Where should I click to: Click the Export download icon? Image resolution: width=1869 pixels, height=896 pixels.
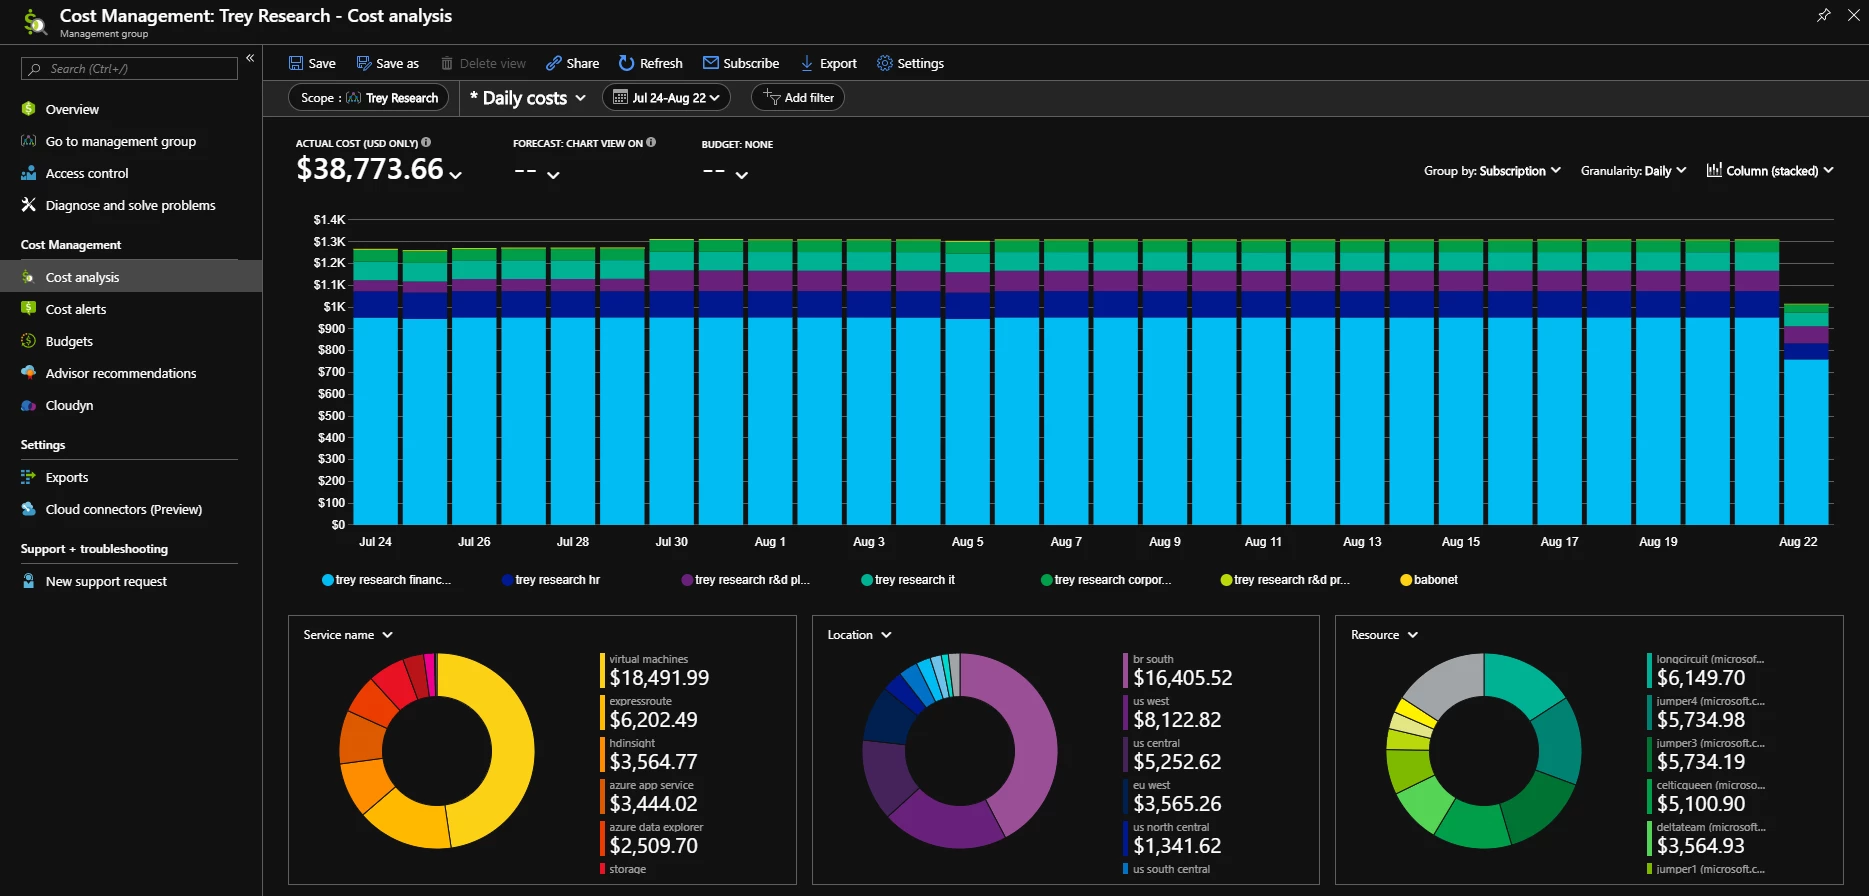point(807,63)
